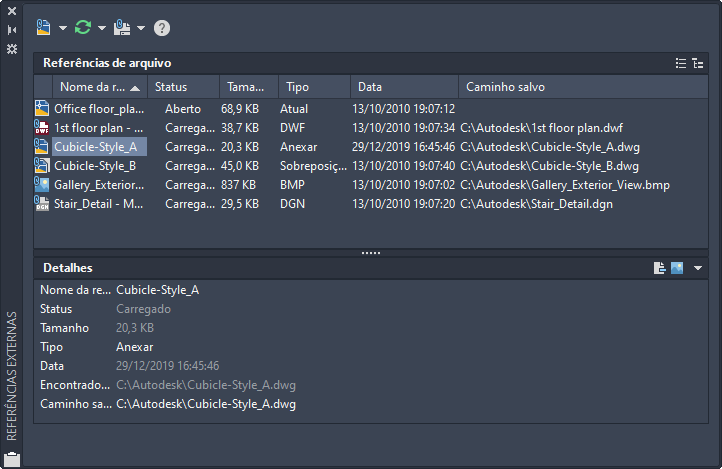722x469 pixels.
Task: Switch file references to Tree View
Action: tap(697, 63)
